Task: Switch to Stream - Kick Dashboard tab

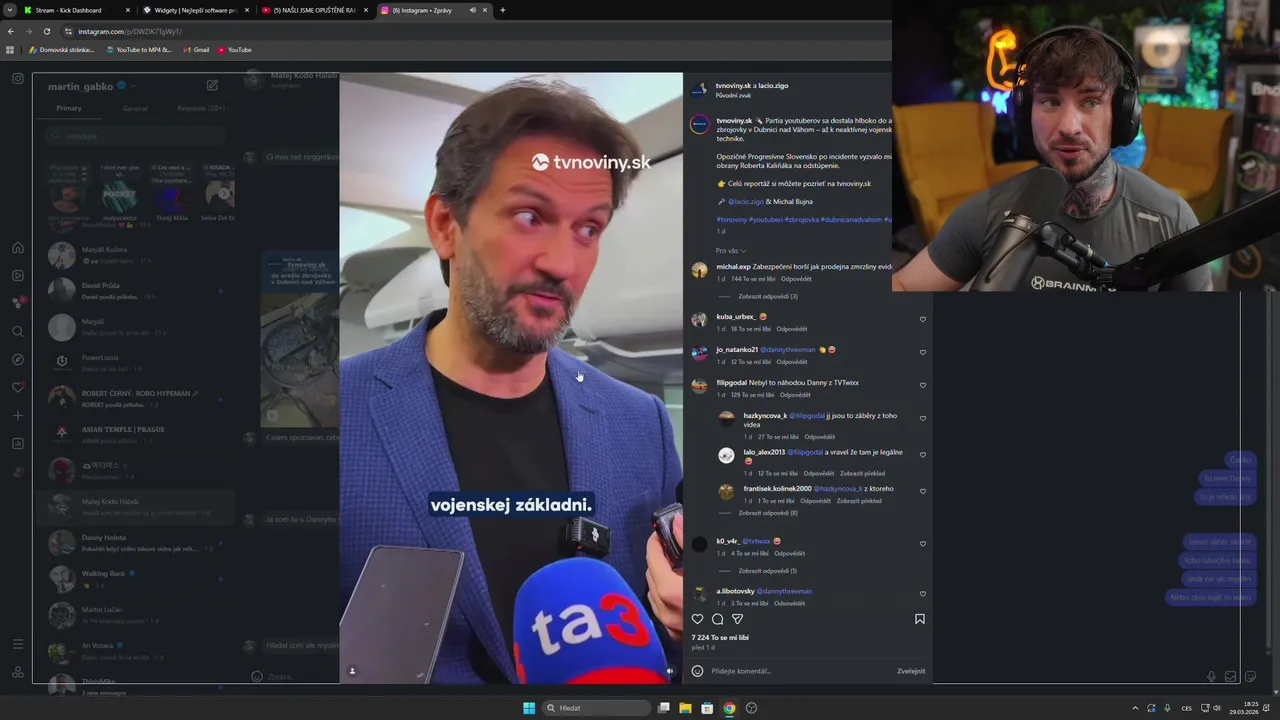Action: click(77, 10)
